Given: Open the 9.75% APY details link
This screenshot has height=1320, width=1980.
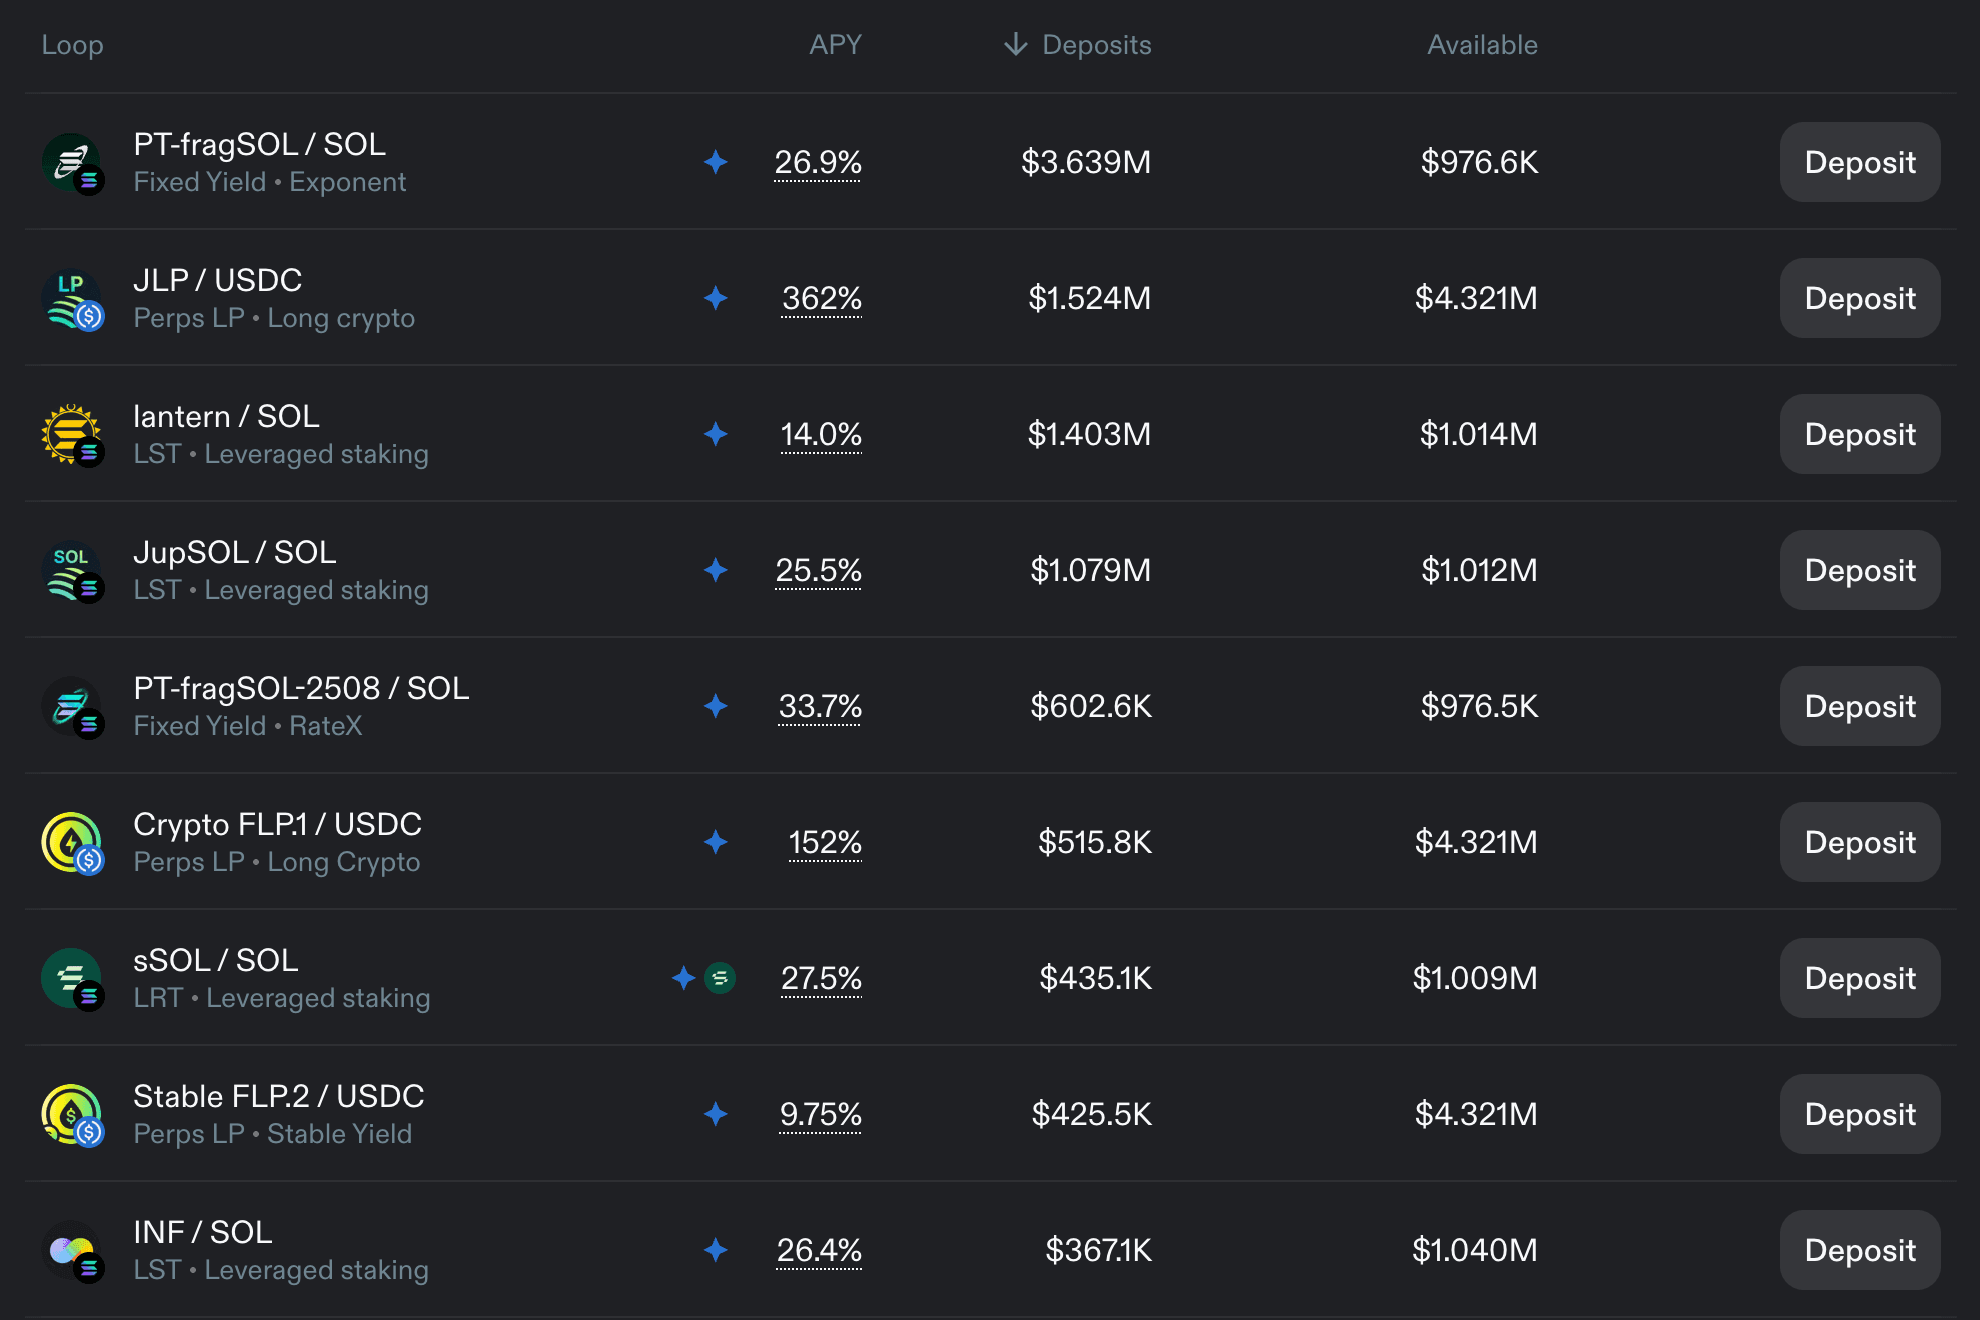Looking at the screenshot, I should tap(820, 1115).
